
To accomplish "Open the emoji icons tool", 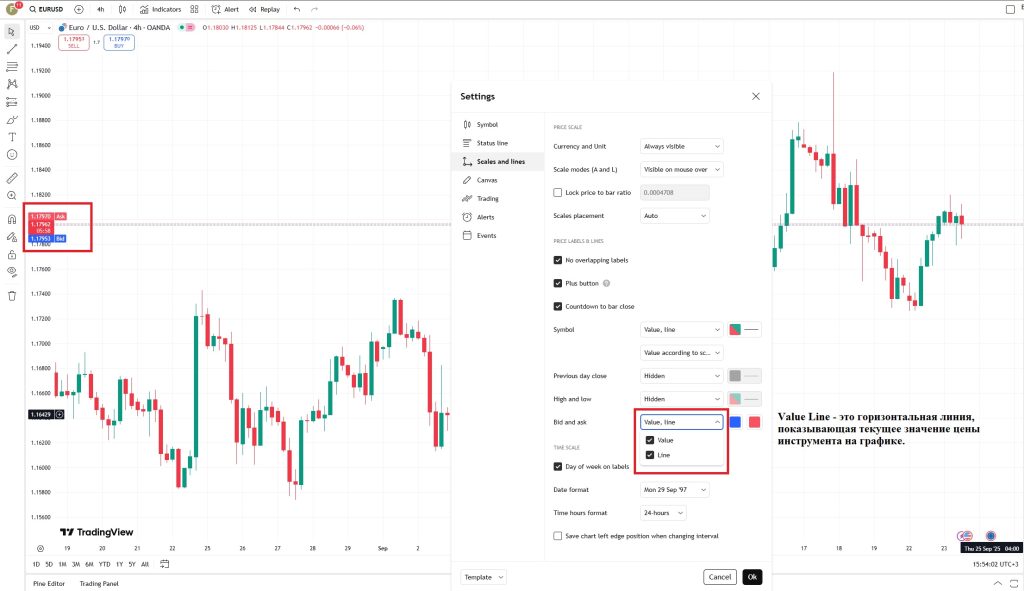I will [x=12, y=155].
